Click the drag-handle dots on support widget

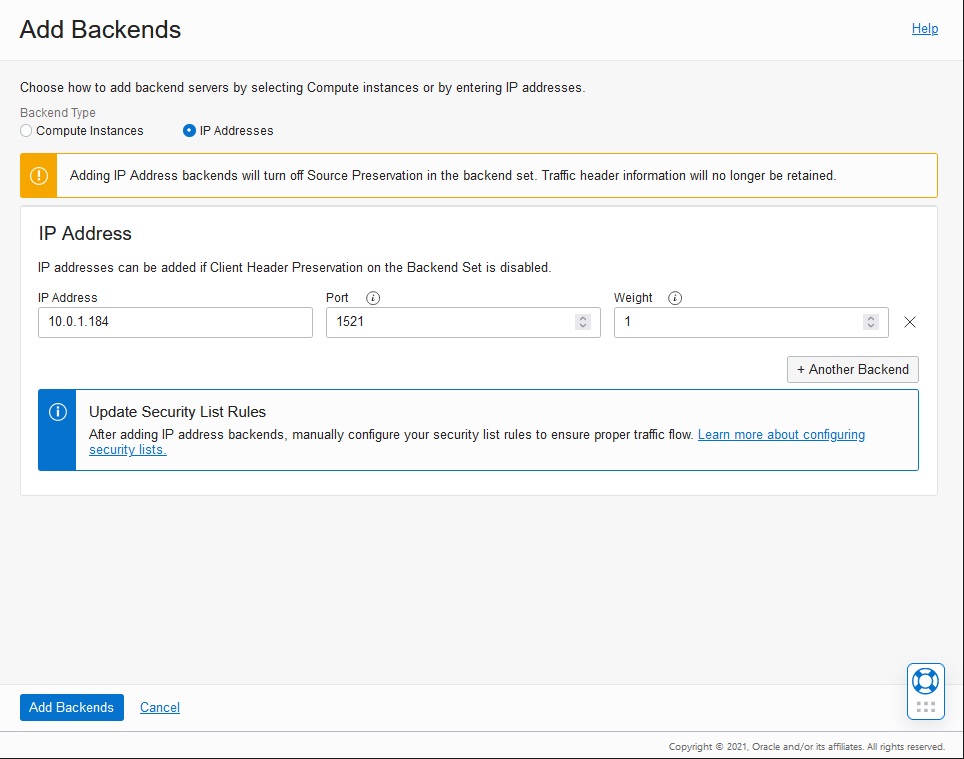tap(925, 707)
